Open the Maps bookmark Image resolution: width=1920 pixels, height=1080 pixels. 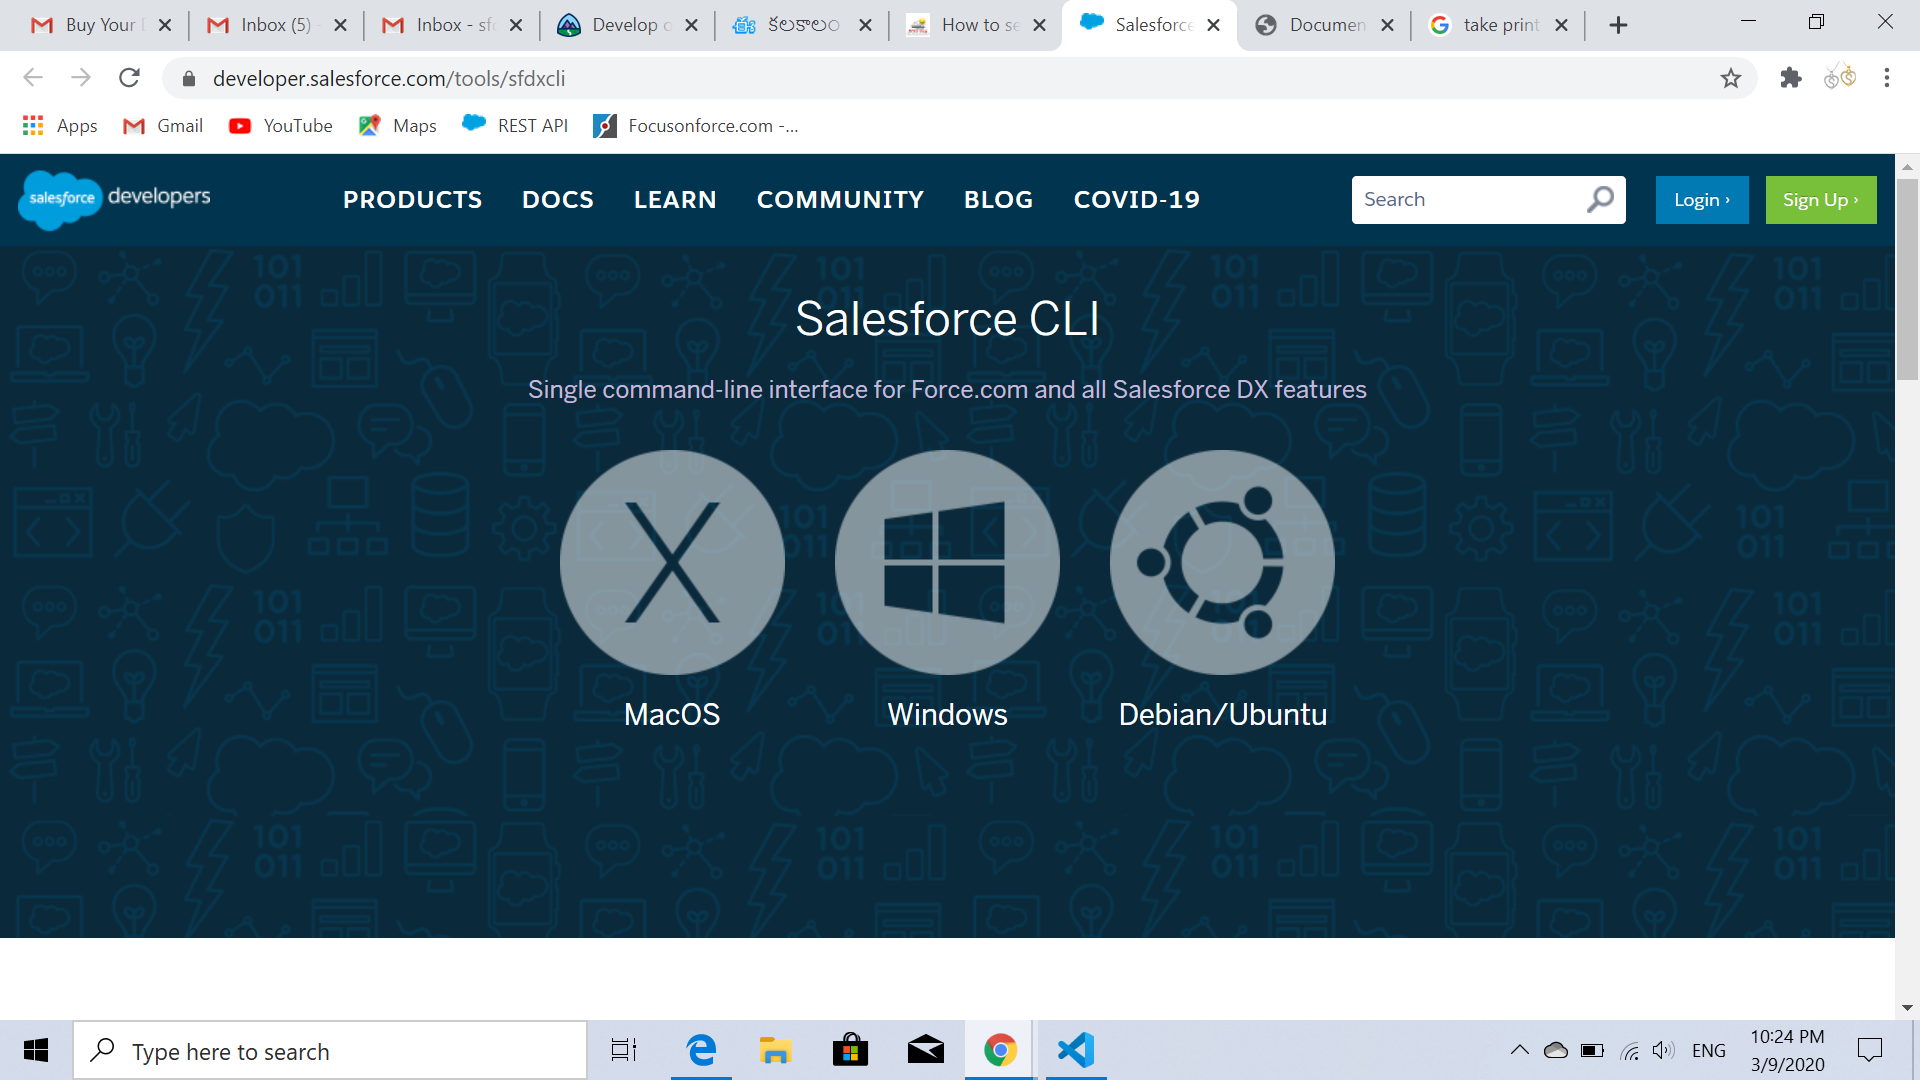[x=398, y=126]
